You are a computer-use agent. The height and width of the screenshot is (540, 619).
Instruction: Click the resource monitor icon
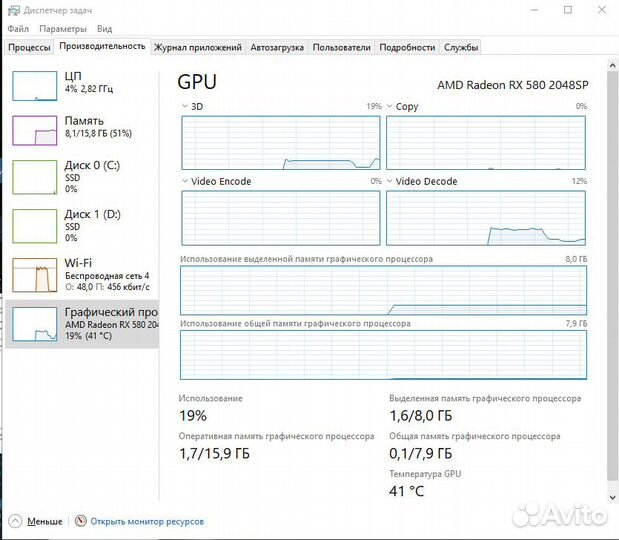[x=81, y=521]
